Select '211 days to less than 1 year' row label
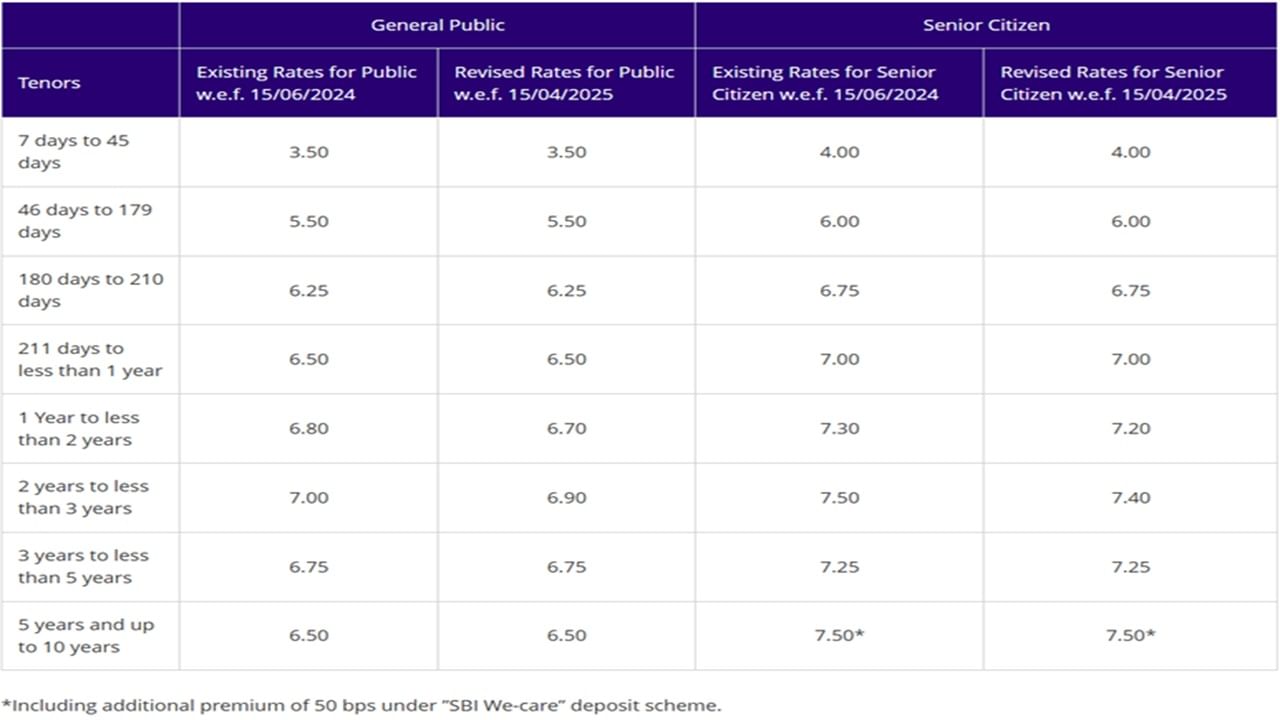Screen dimensions: 1280x720 tap(89, 359)
